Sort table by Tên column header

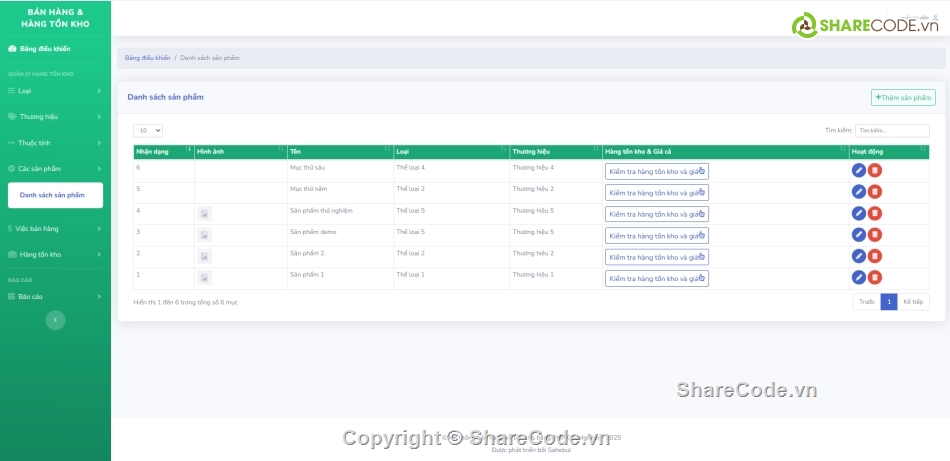coord(339,152)
